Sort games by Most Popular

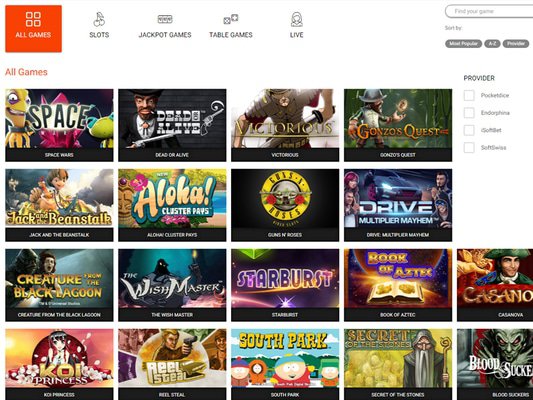[463, 44]
